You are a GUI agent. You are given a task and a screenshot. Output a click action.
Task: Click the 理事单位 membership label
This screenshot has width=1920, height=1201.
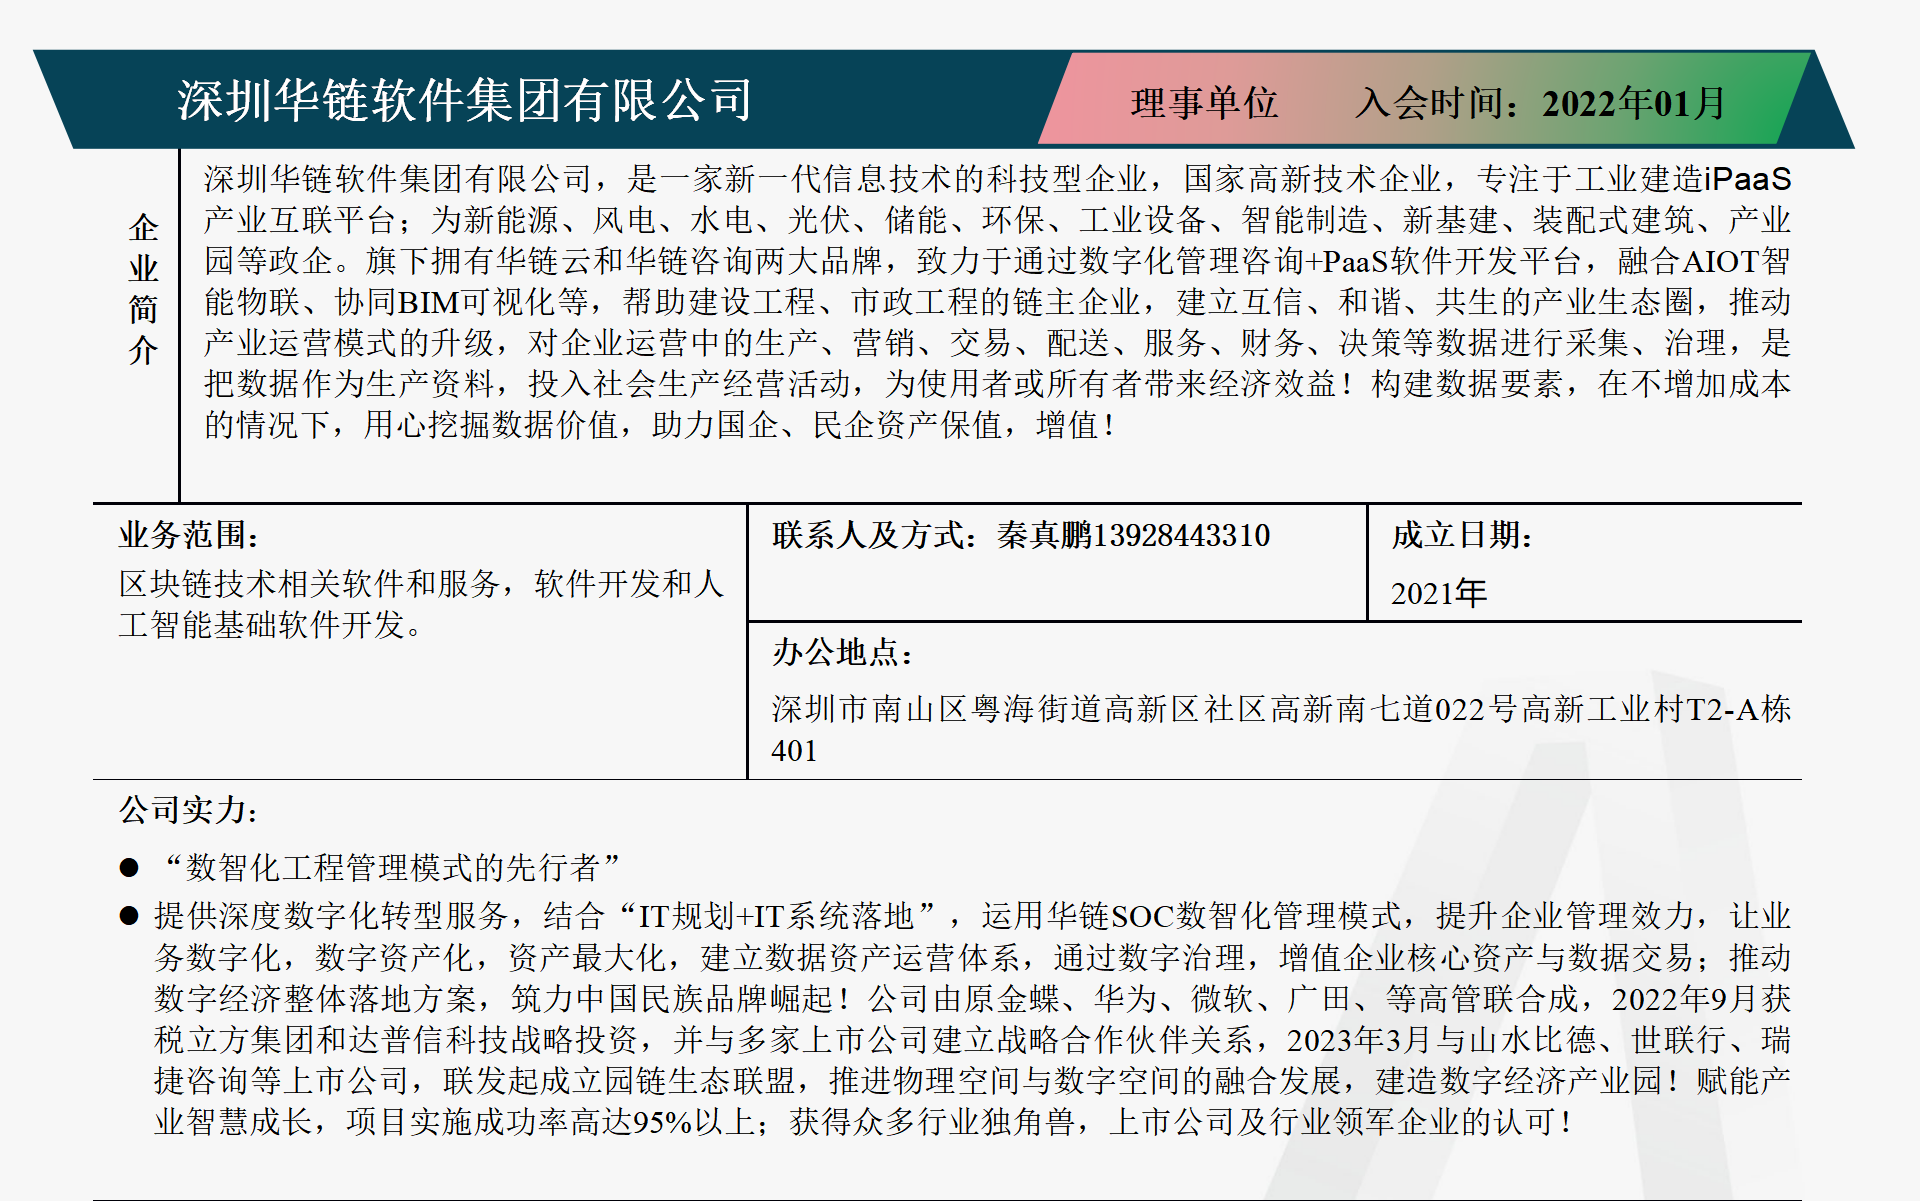coord(1204,102)
